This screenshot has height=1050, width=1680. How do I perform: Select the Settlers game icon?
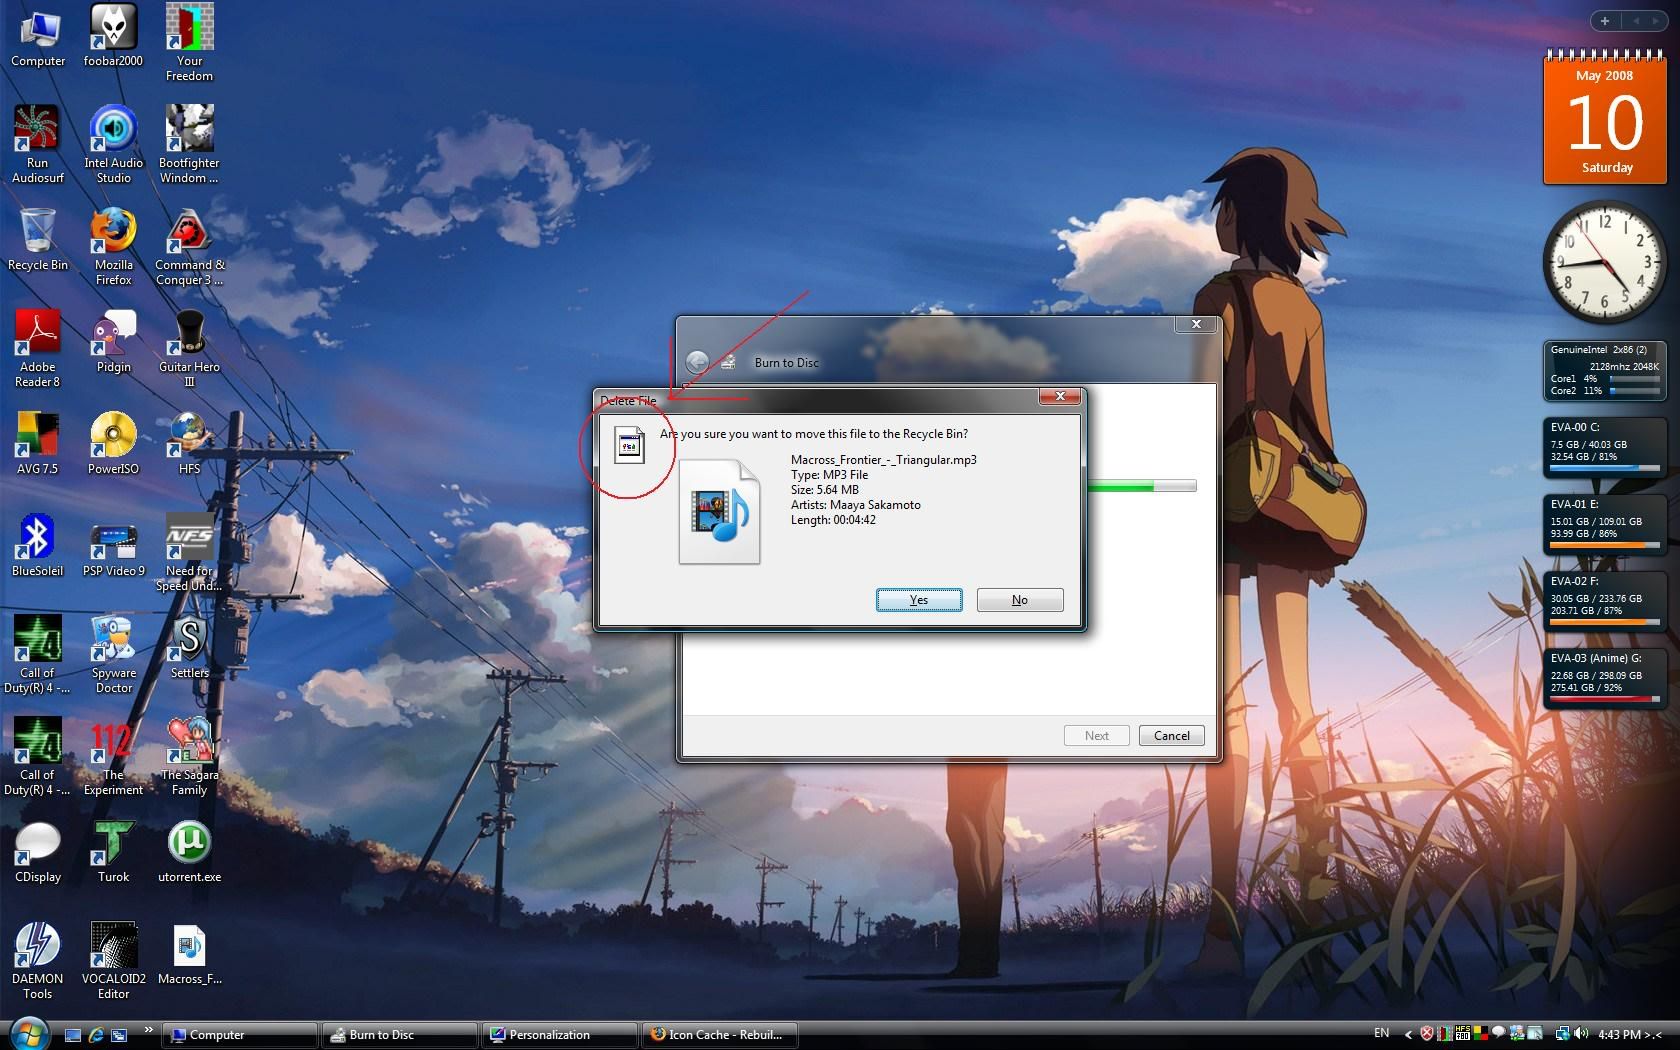tap(189, 648)
